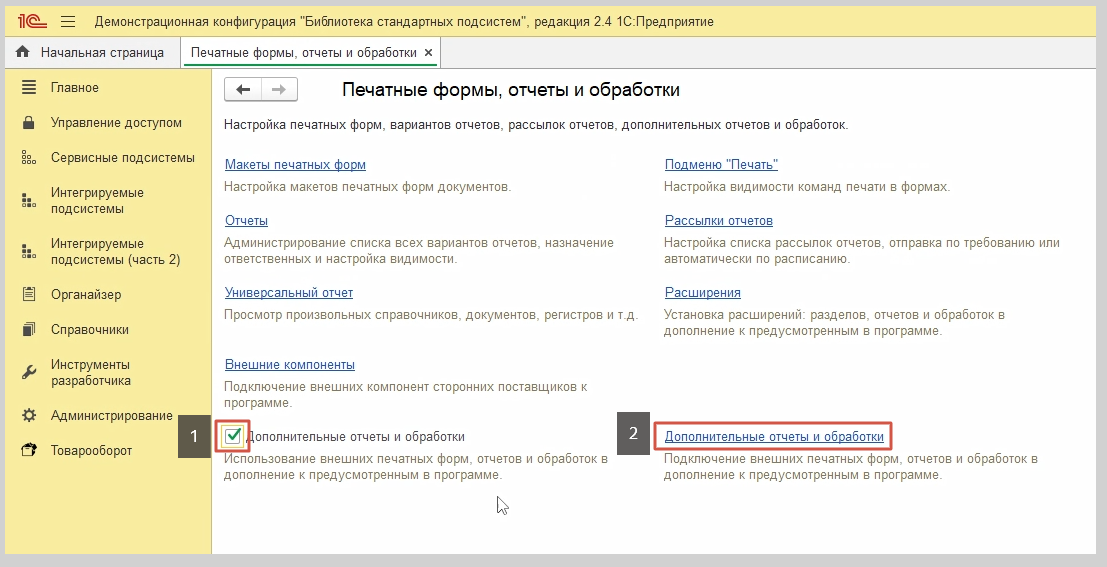Go back with the left arrow button
The width and height of the screenshot is (1107, 567).
pyautogui.click(x=243, y=90)
